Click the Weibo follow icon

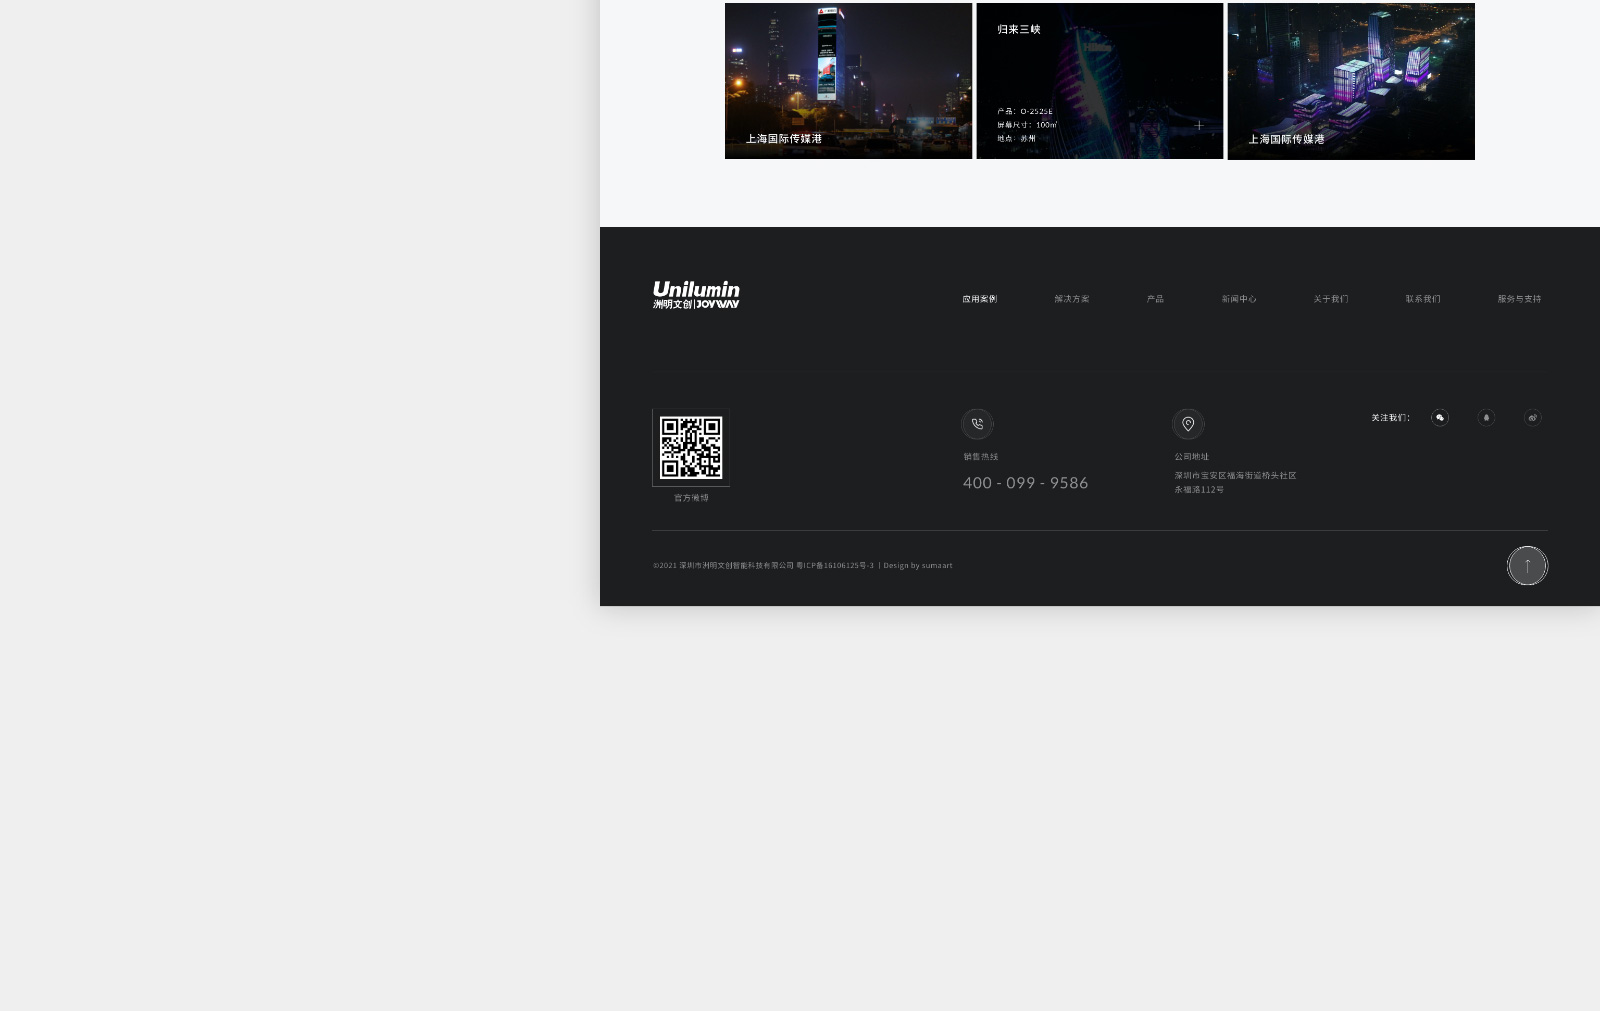1532,418
